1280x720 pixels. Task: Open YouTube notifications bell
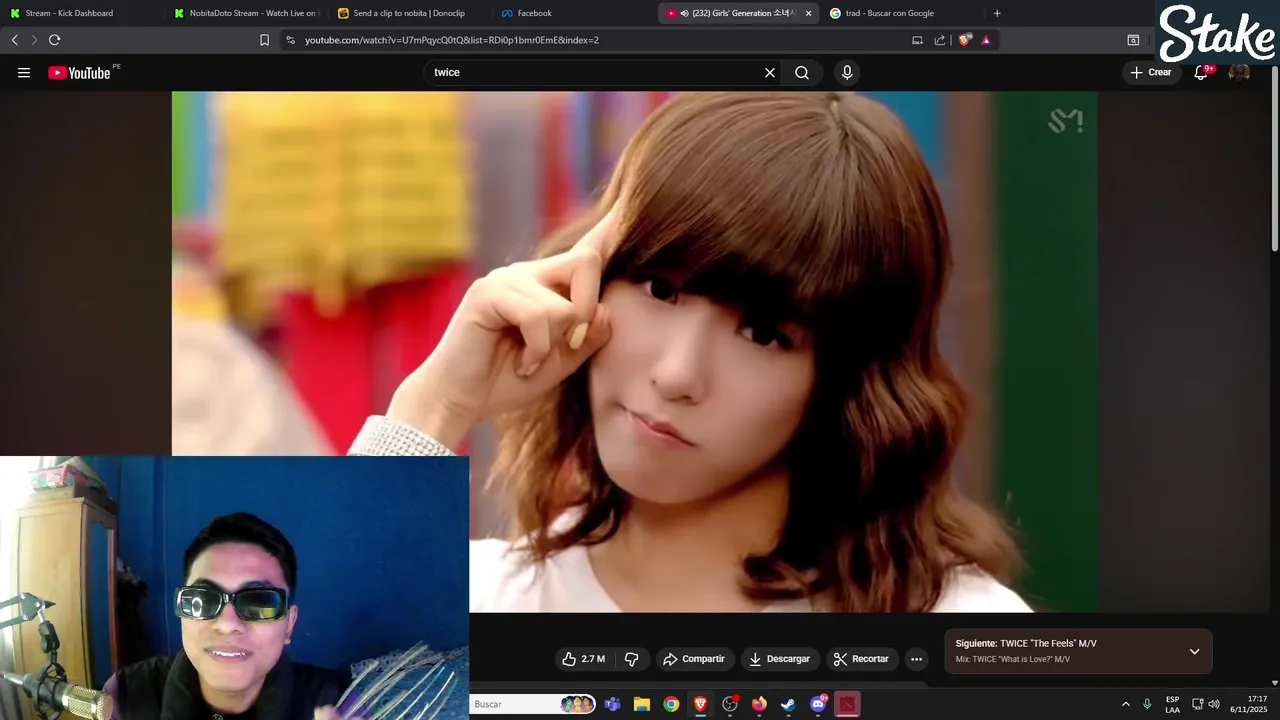1201,72
